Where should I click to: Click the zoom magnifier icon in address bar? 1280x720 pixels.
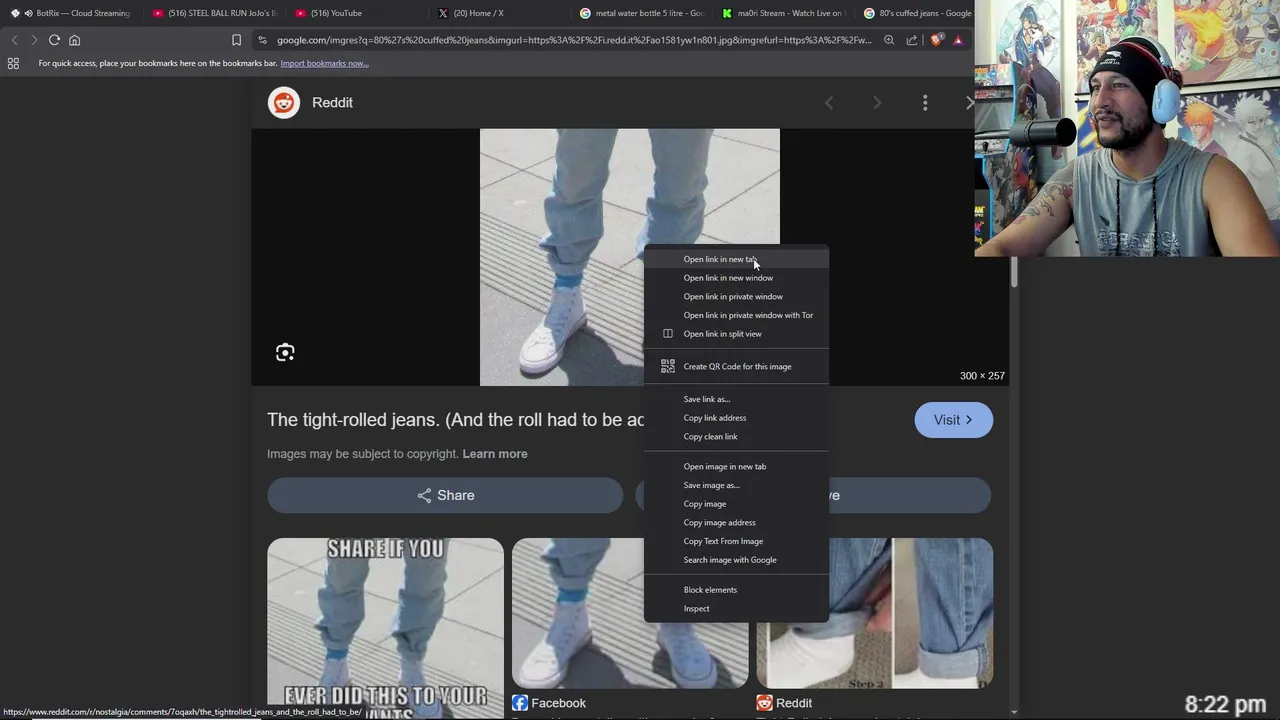coord(889,40)
